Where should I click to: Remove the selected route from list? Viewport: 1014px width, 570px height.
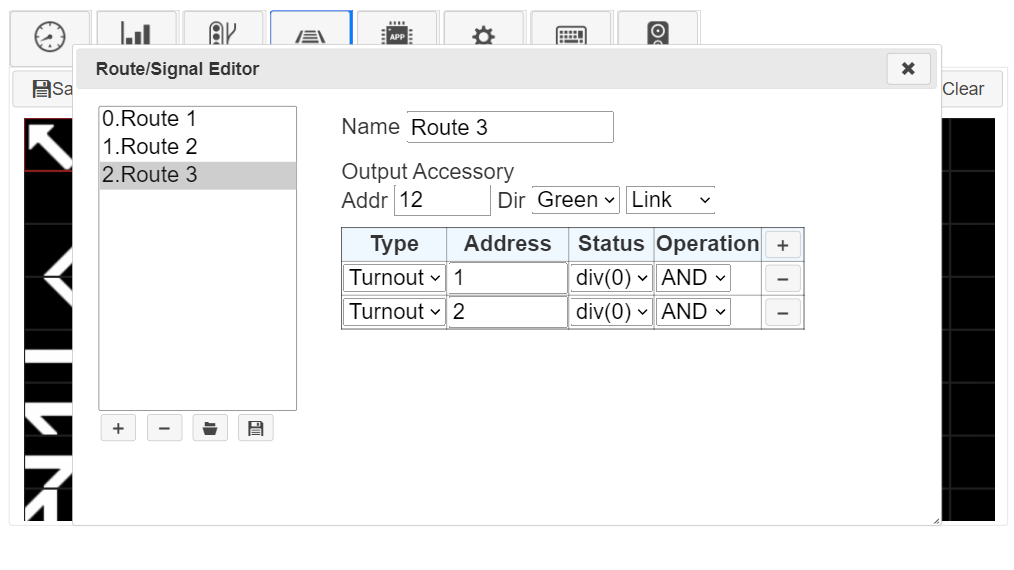click(x=164, y=428)
